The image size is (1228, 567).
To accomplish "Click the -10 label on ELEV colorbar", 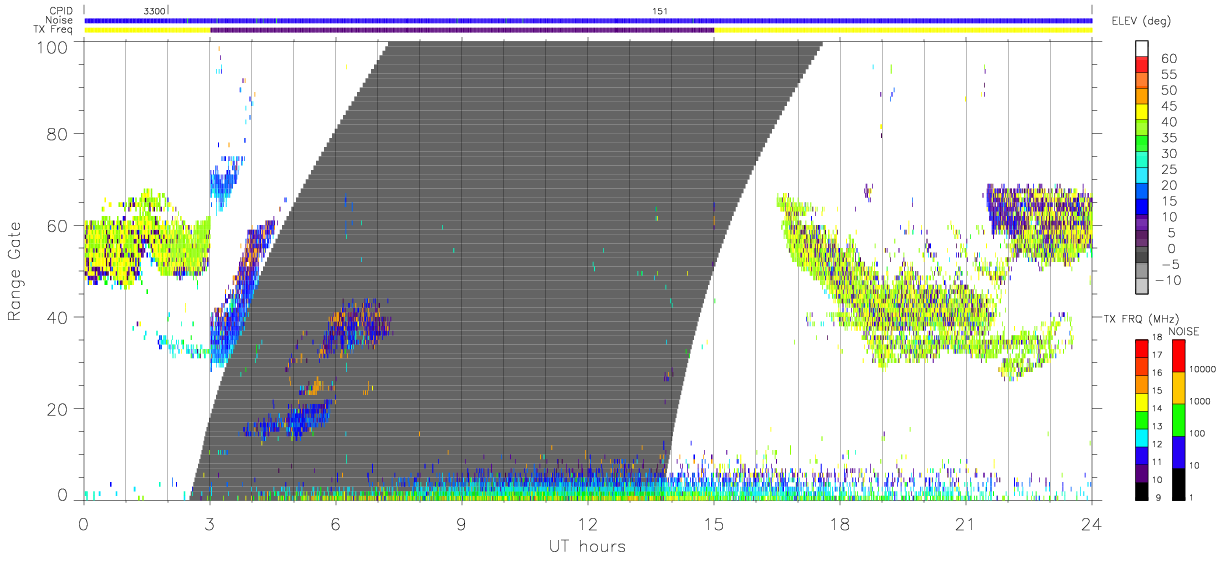I will (x=1170, y=280).
